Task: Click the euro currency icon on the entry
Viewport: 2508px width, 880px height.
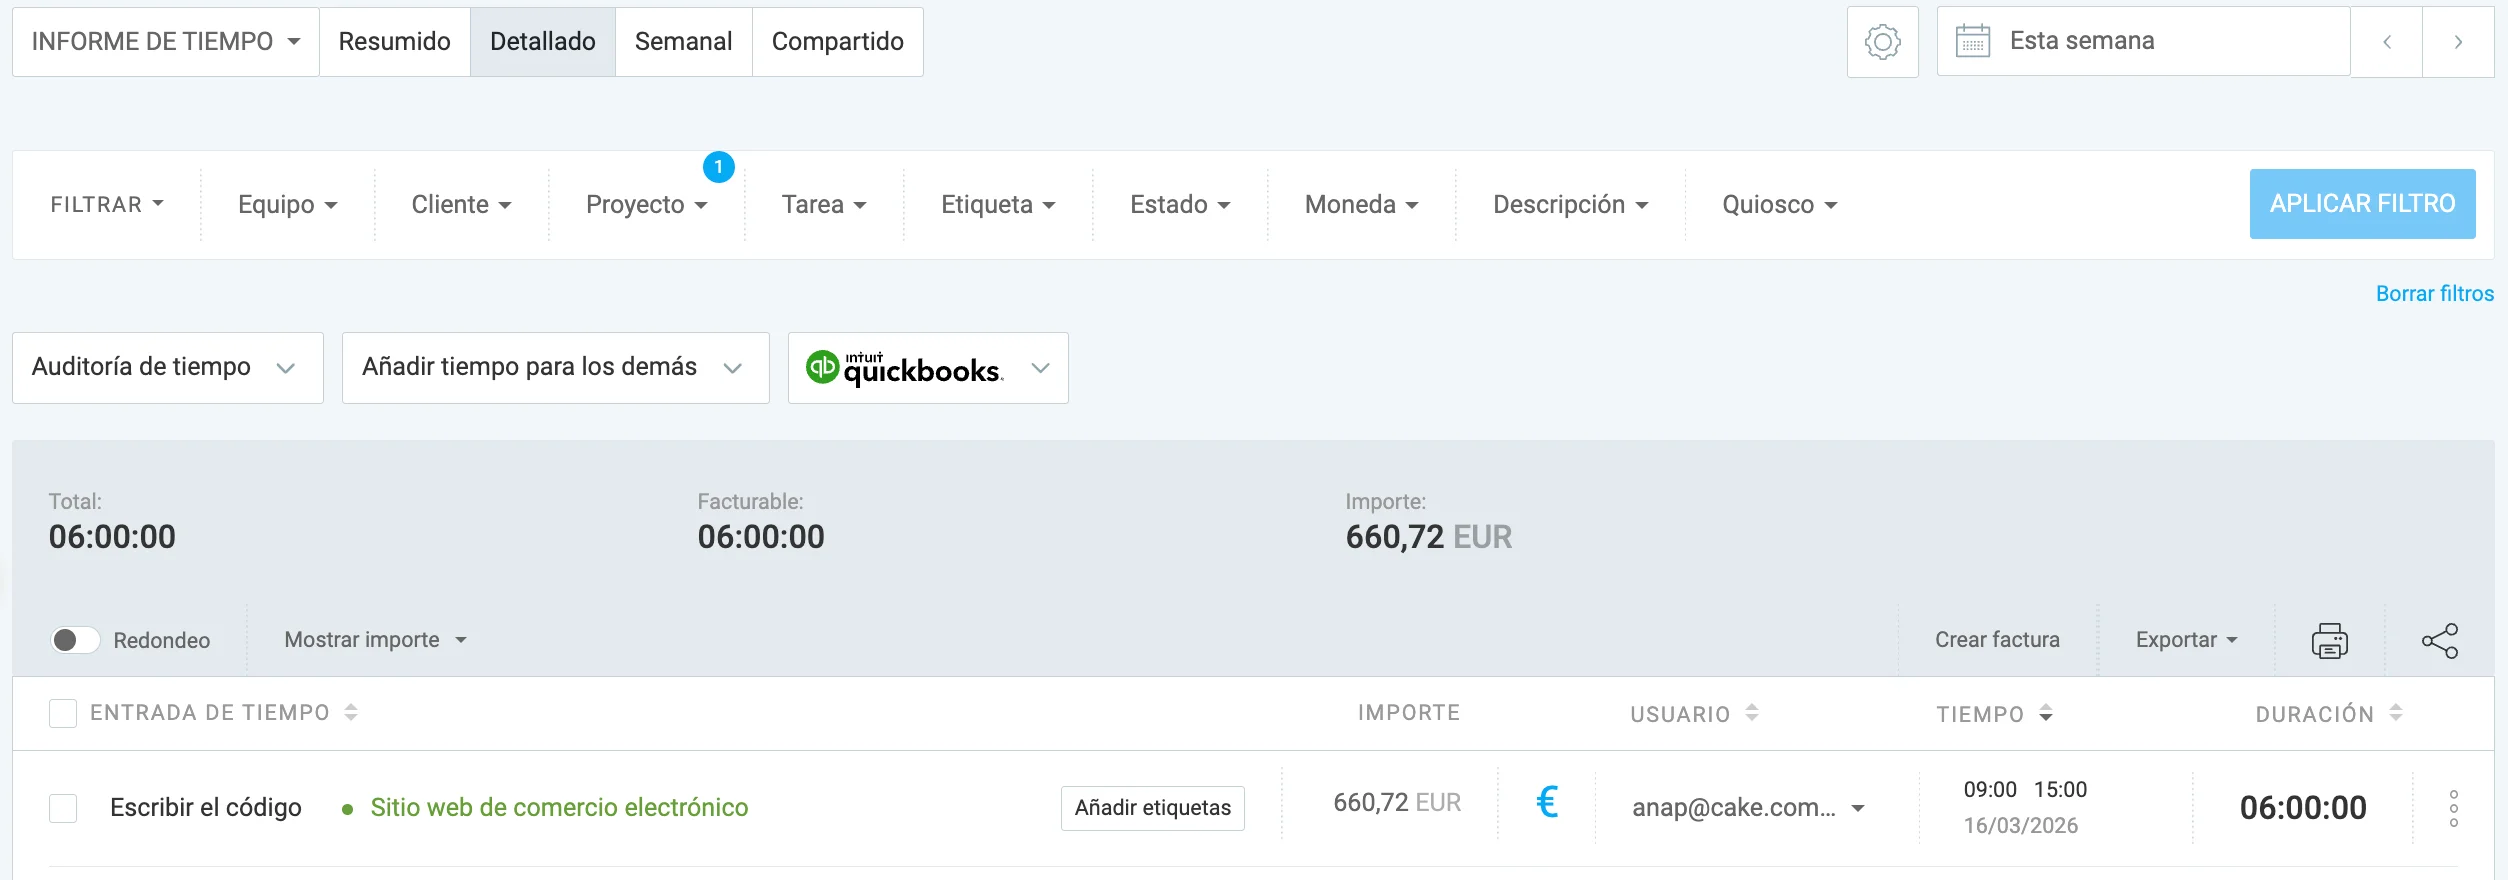Action: tap(1548, 803)
